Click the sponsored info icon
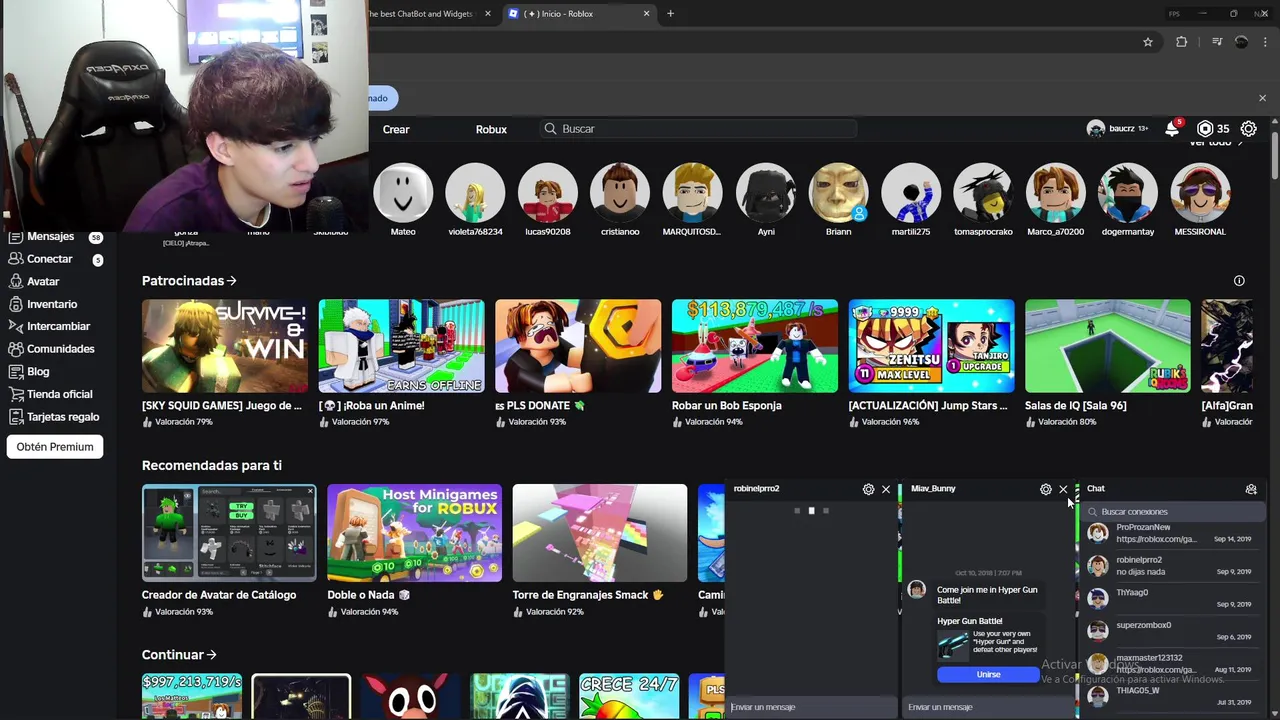The image size is (1280, 720). 1239,281
